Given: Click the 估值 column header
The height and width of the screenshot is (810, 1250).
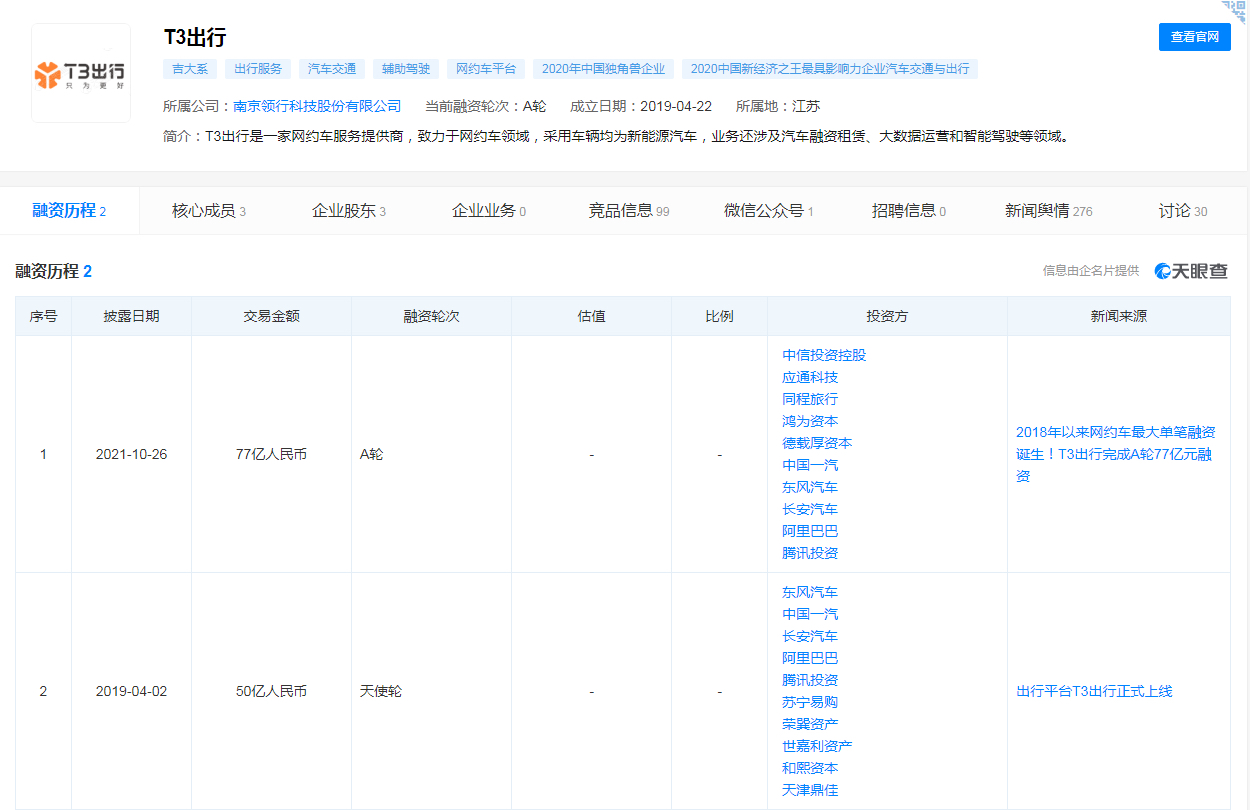Looking at the screenshot, I should tap(591, 316).
